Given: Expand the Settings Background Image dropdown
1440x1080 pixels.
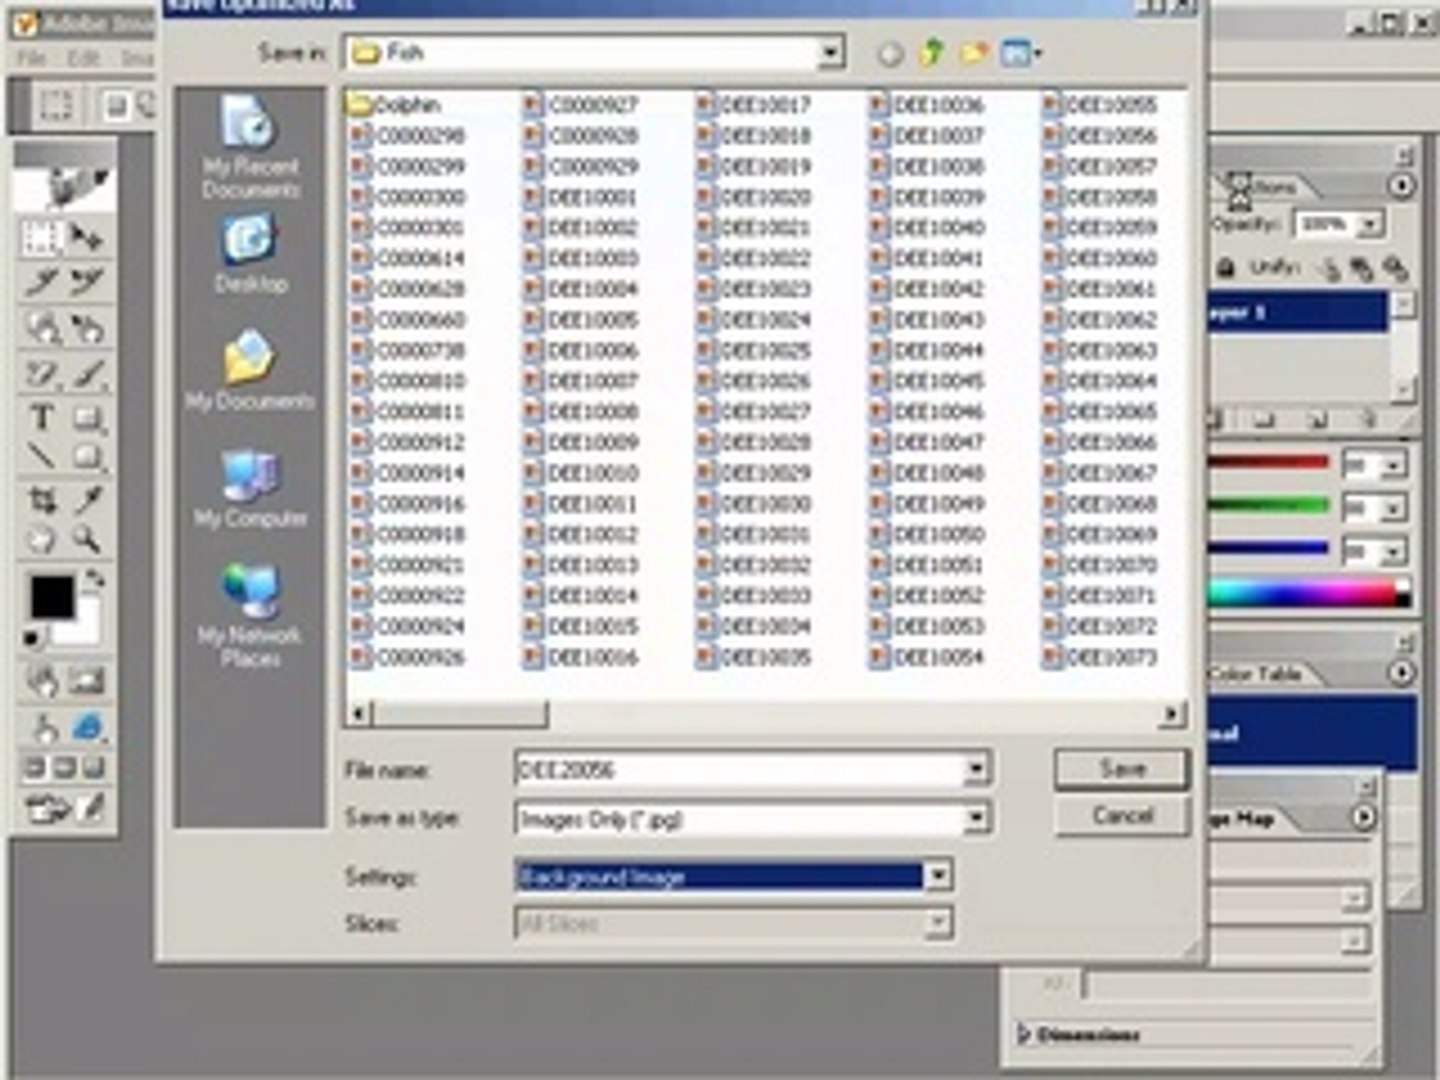Looking at the screenshot, I should coord(937,877).
